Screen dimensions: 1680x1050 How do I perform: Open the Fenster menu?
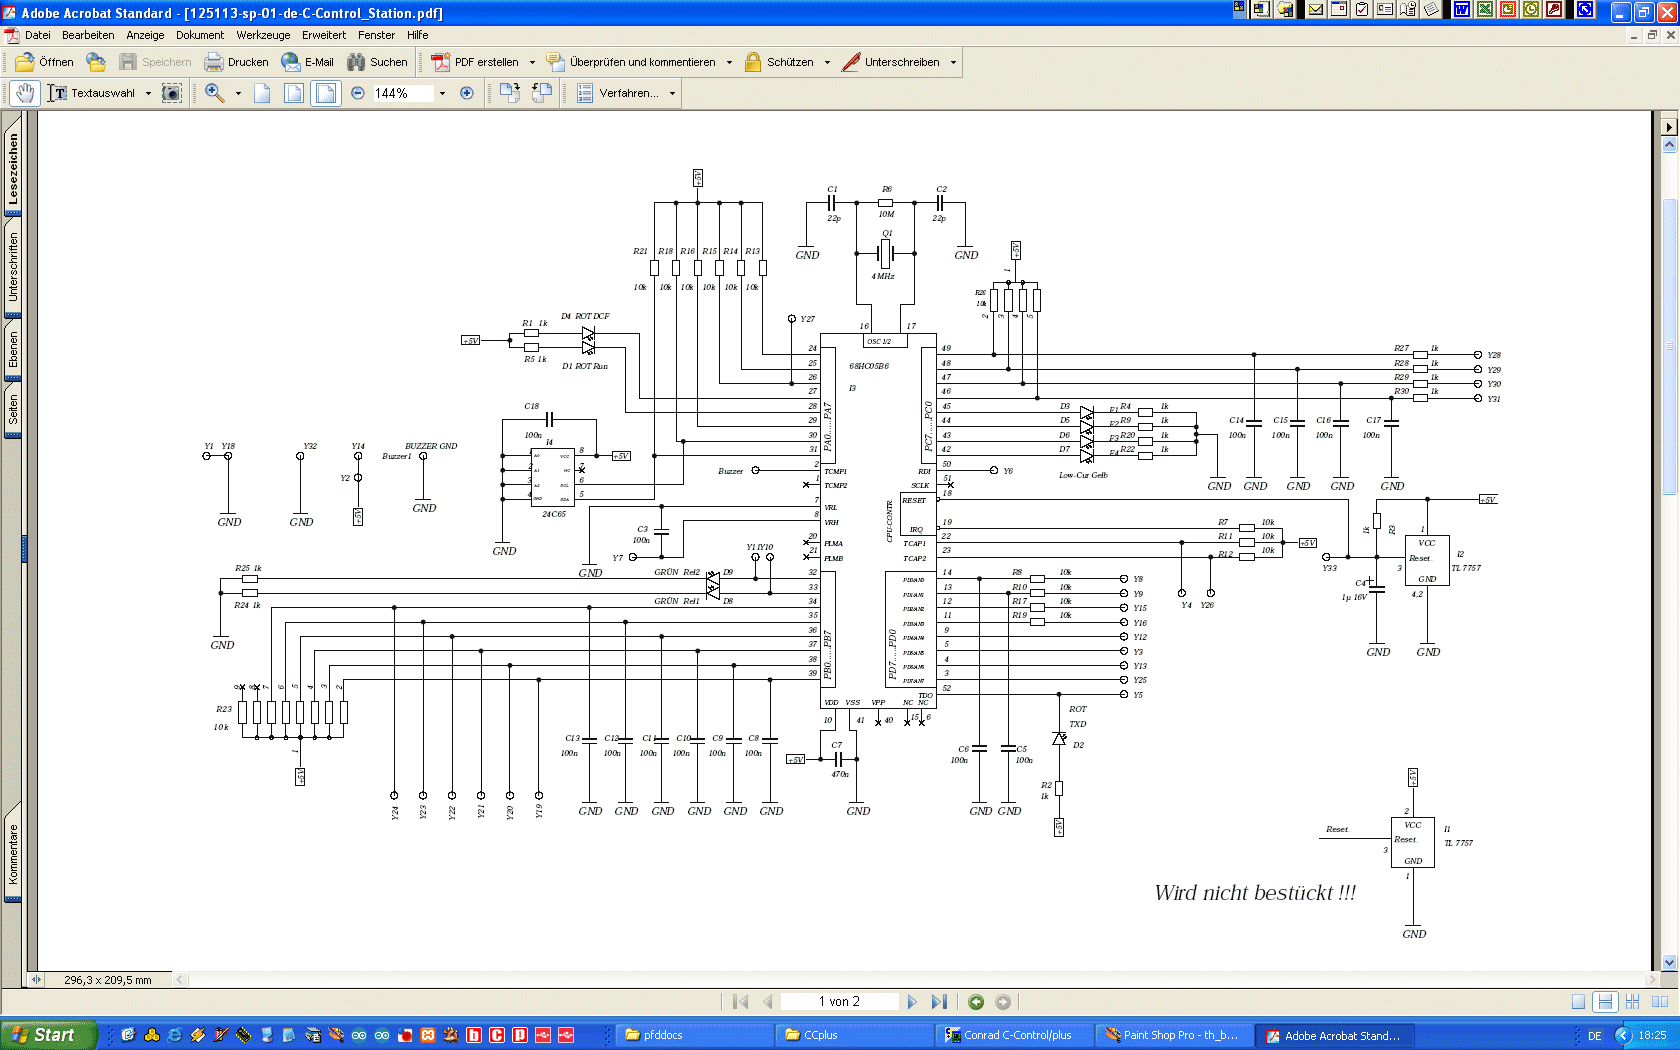coord(377,35)
